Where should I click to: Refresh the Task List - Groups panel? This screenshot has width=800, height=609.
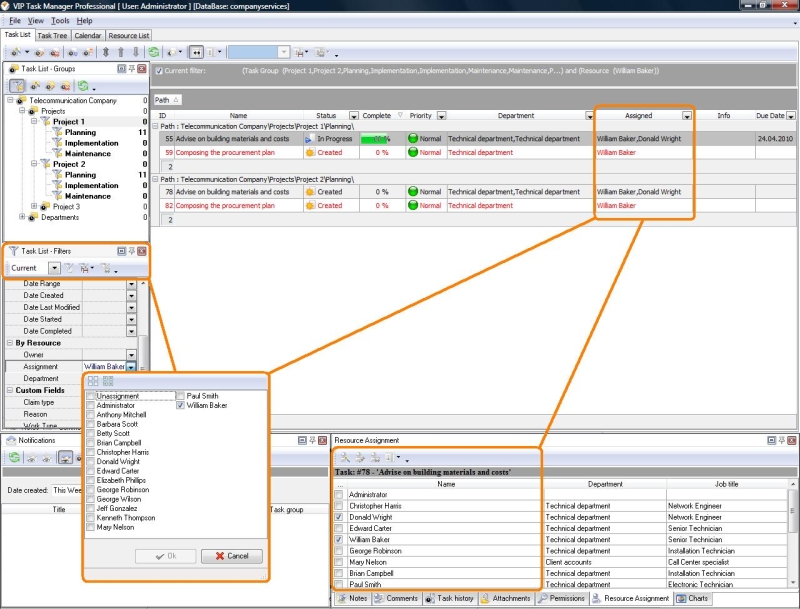pyautogui.click(x=83, y=86)
